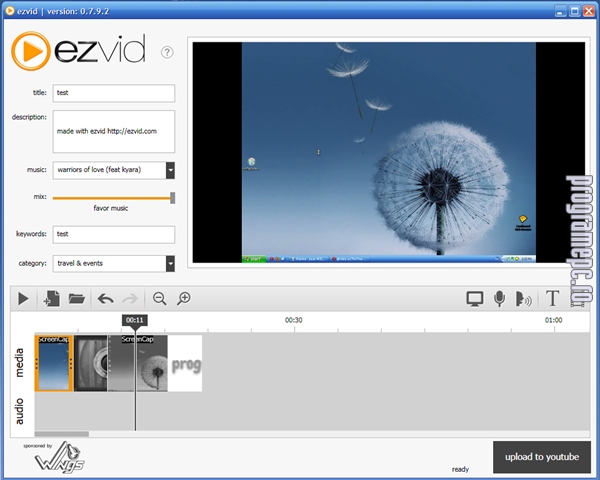Open the Wings sponsor logo
600x480 pixels.
[x=59, y=458]
